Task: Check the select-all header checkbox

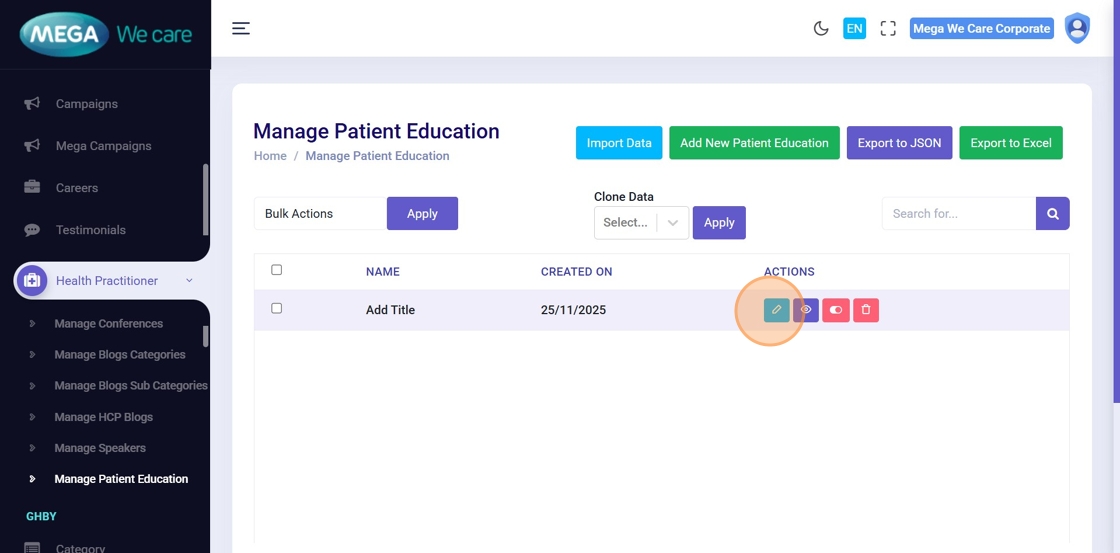Action: pyautogui.click(x=277, y=270)
